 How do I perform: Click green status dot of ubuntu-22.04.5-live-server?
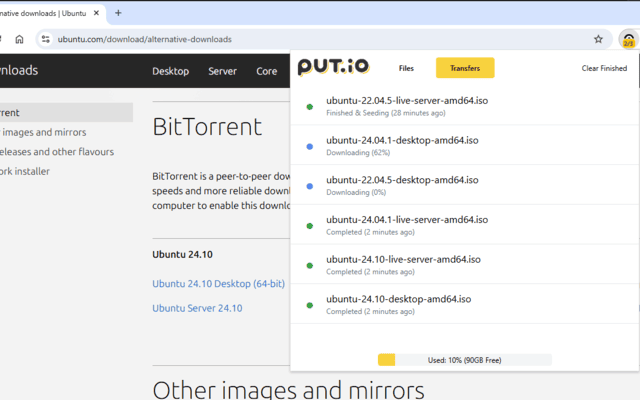click(309, 107)
